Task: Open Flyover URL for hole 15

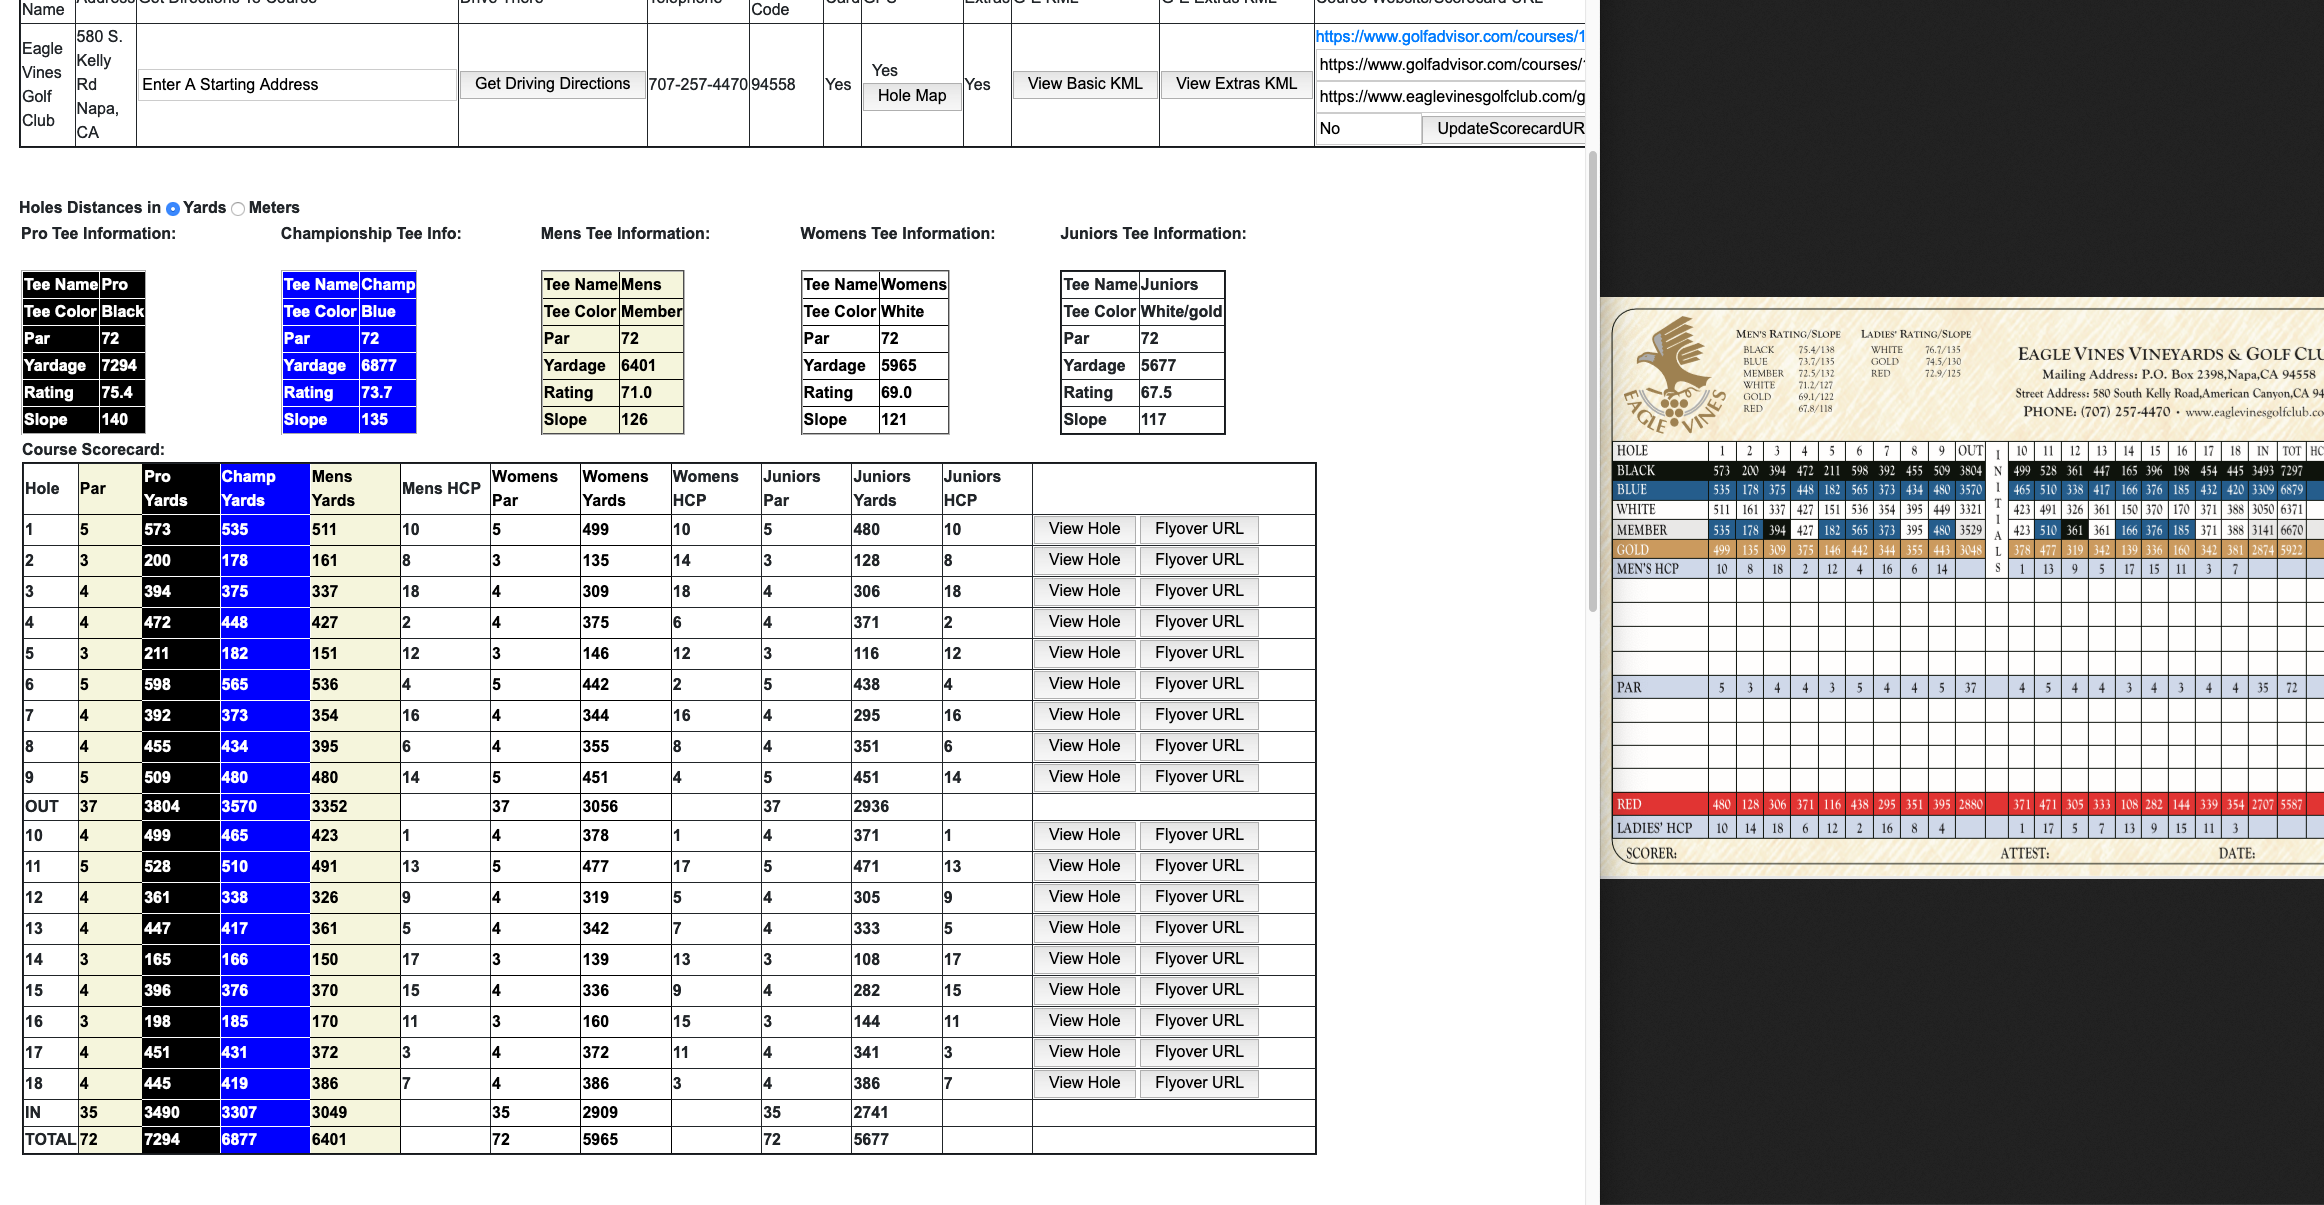Action: pos(1199,990)
